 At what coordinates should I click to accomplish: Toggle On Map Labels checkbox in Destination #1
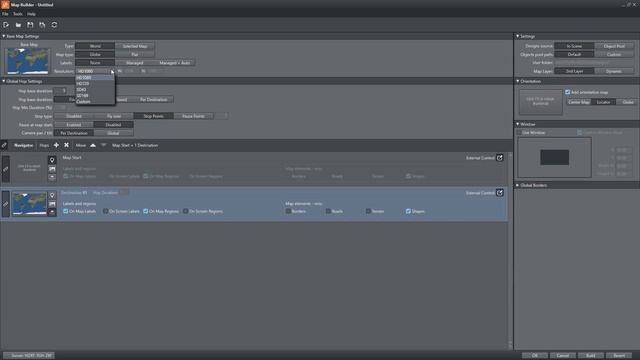click(66, 211)
